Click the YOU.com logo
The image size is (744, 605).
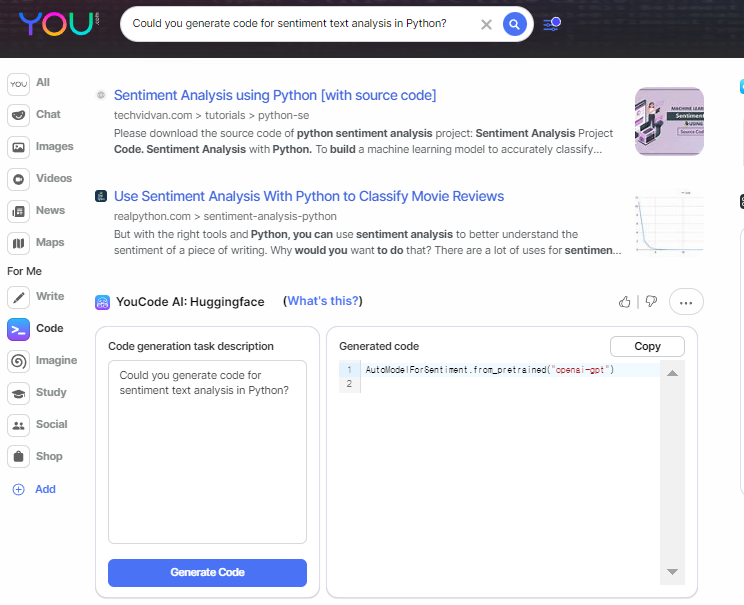tap(59, 24)
